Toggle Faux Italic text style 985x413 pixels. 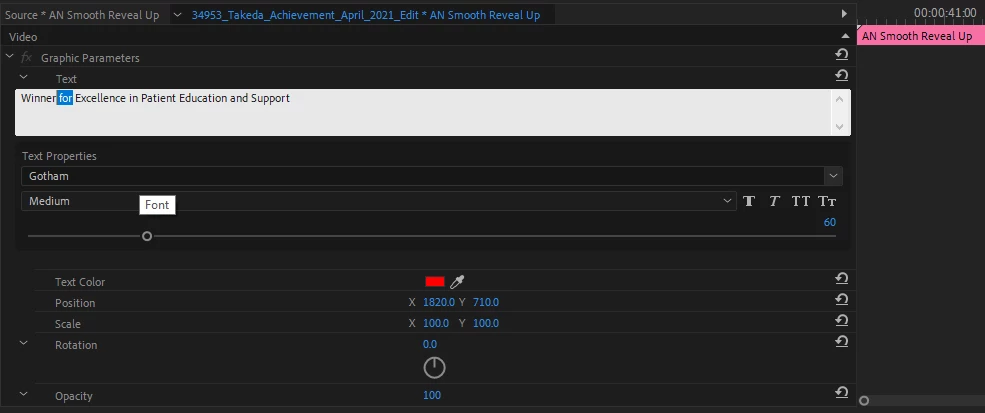(775, 201)
